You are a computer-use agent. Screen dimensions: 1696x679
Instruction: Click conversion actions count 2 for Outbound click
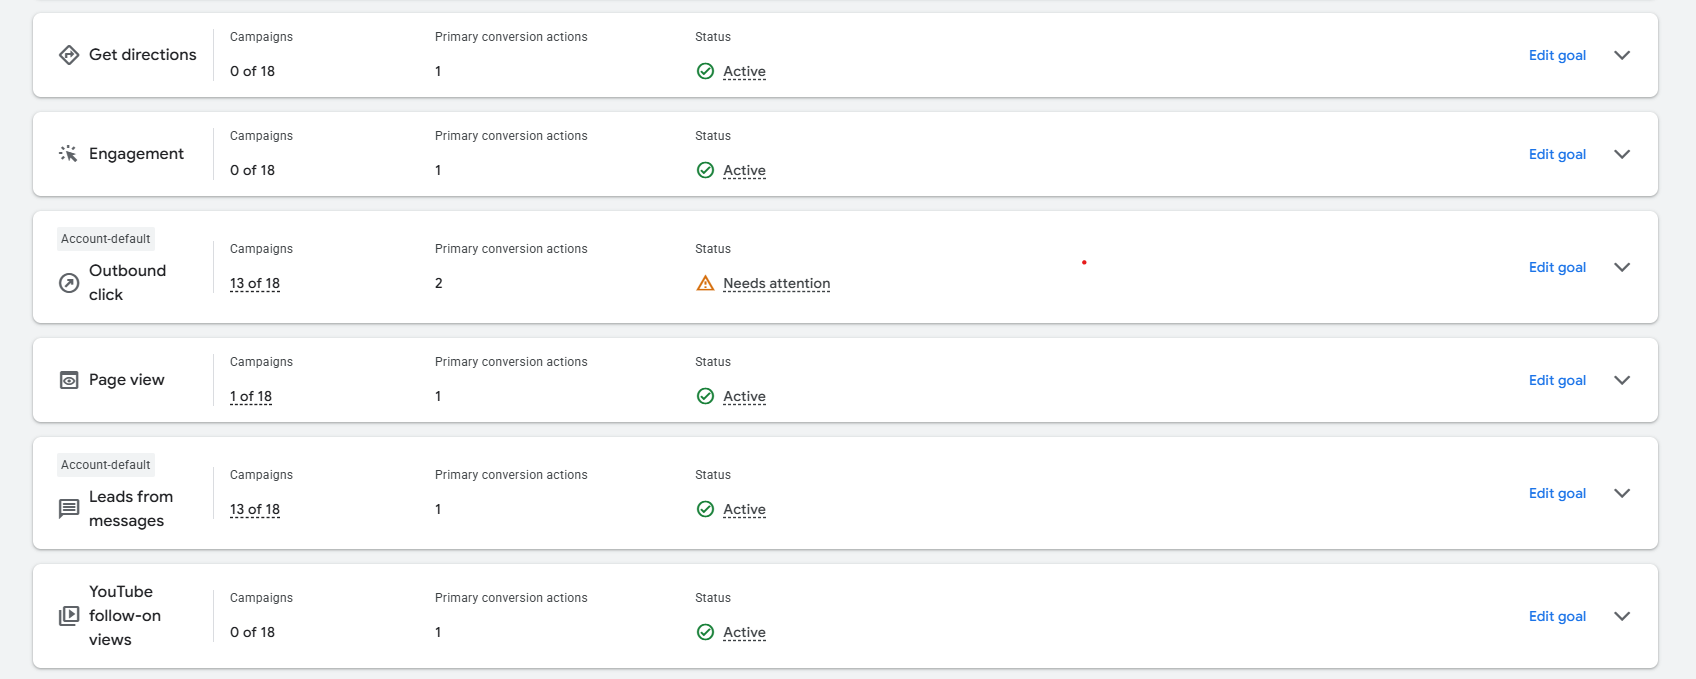[x=438, y=283]
